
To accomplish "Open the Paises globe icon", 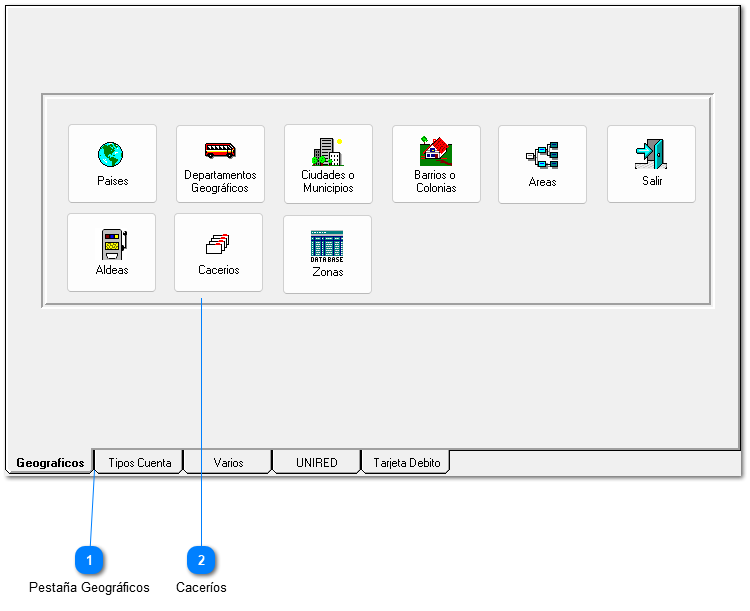I will click(111, 155).
